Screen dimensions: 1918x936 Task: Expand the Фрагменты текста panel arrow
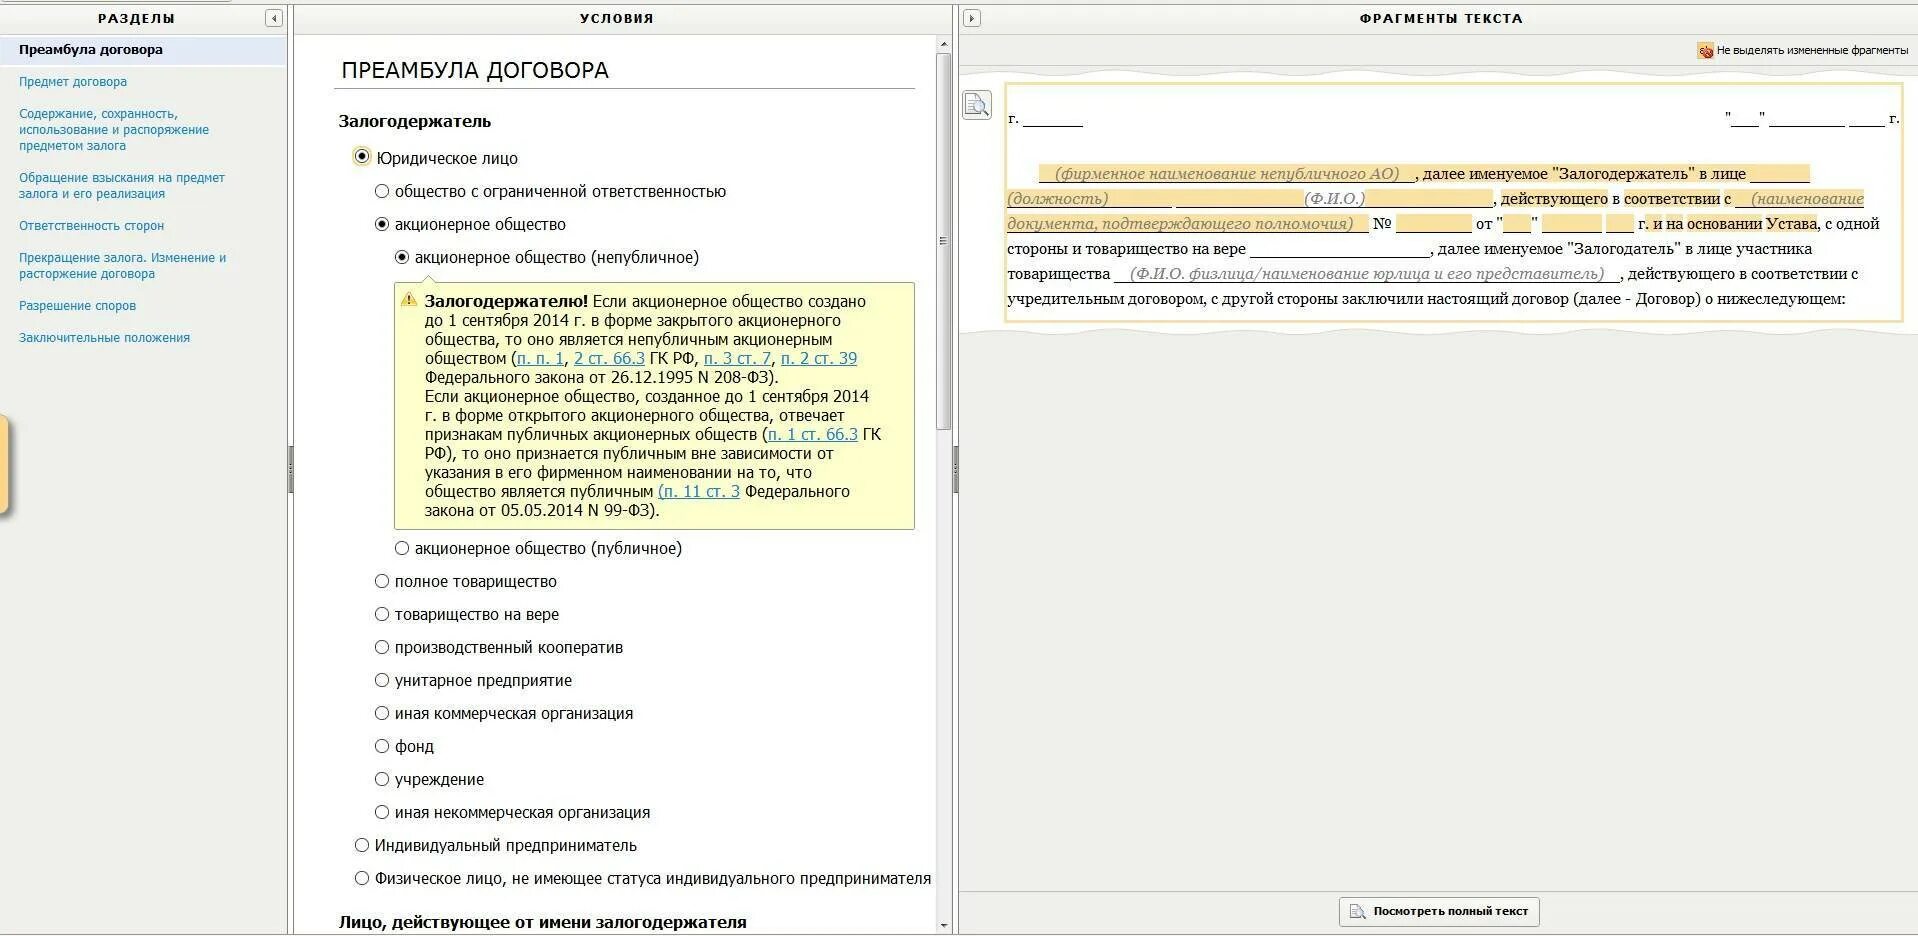[971, 18]
